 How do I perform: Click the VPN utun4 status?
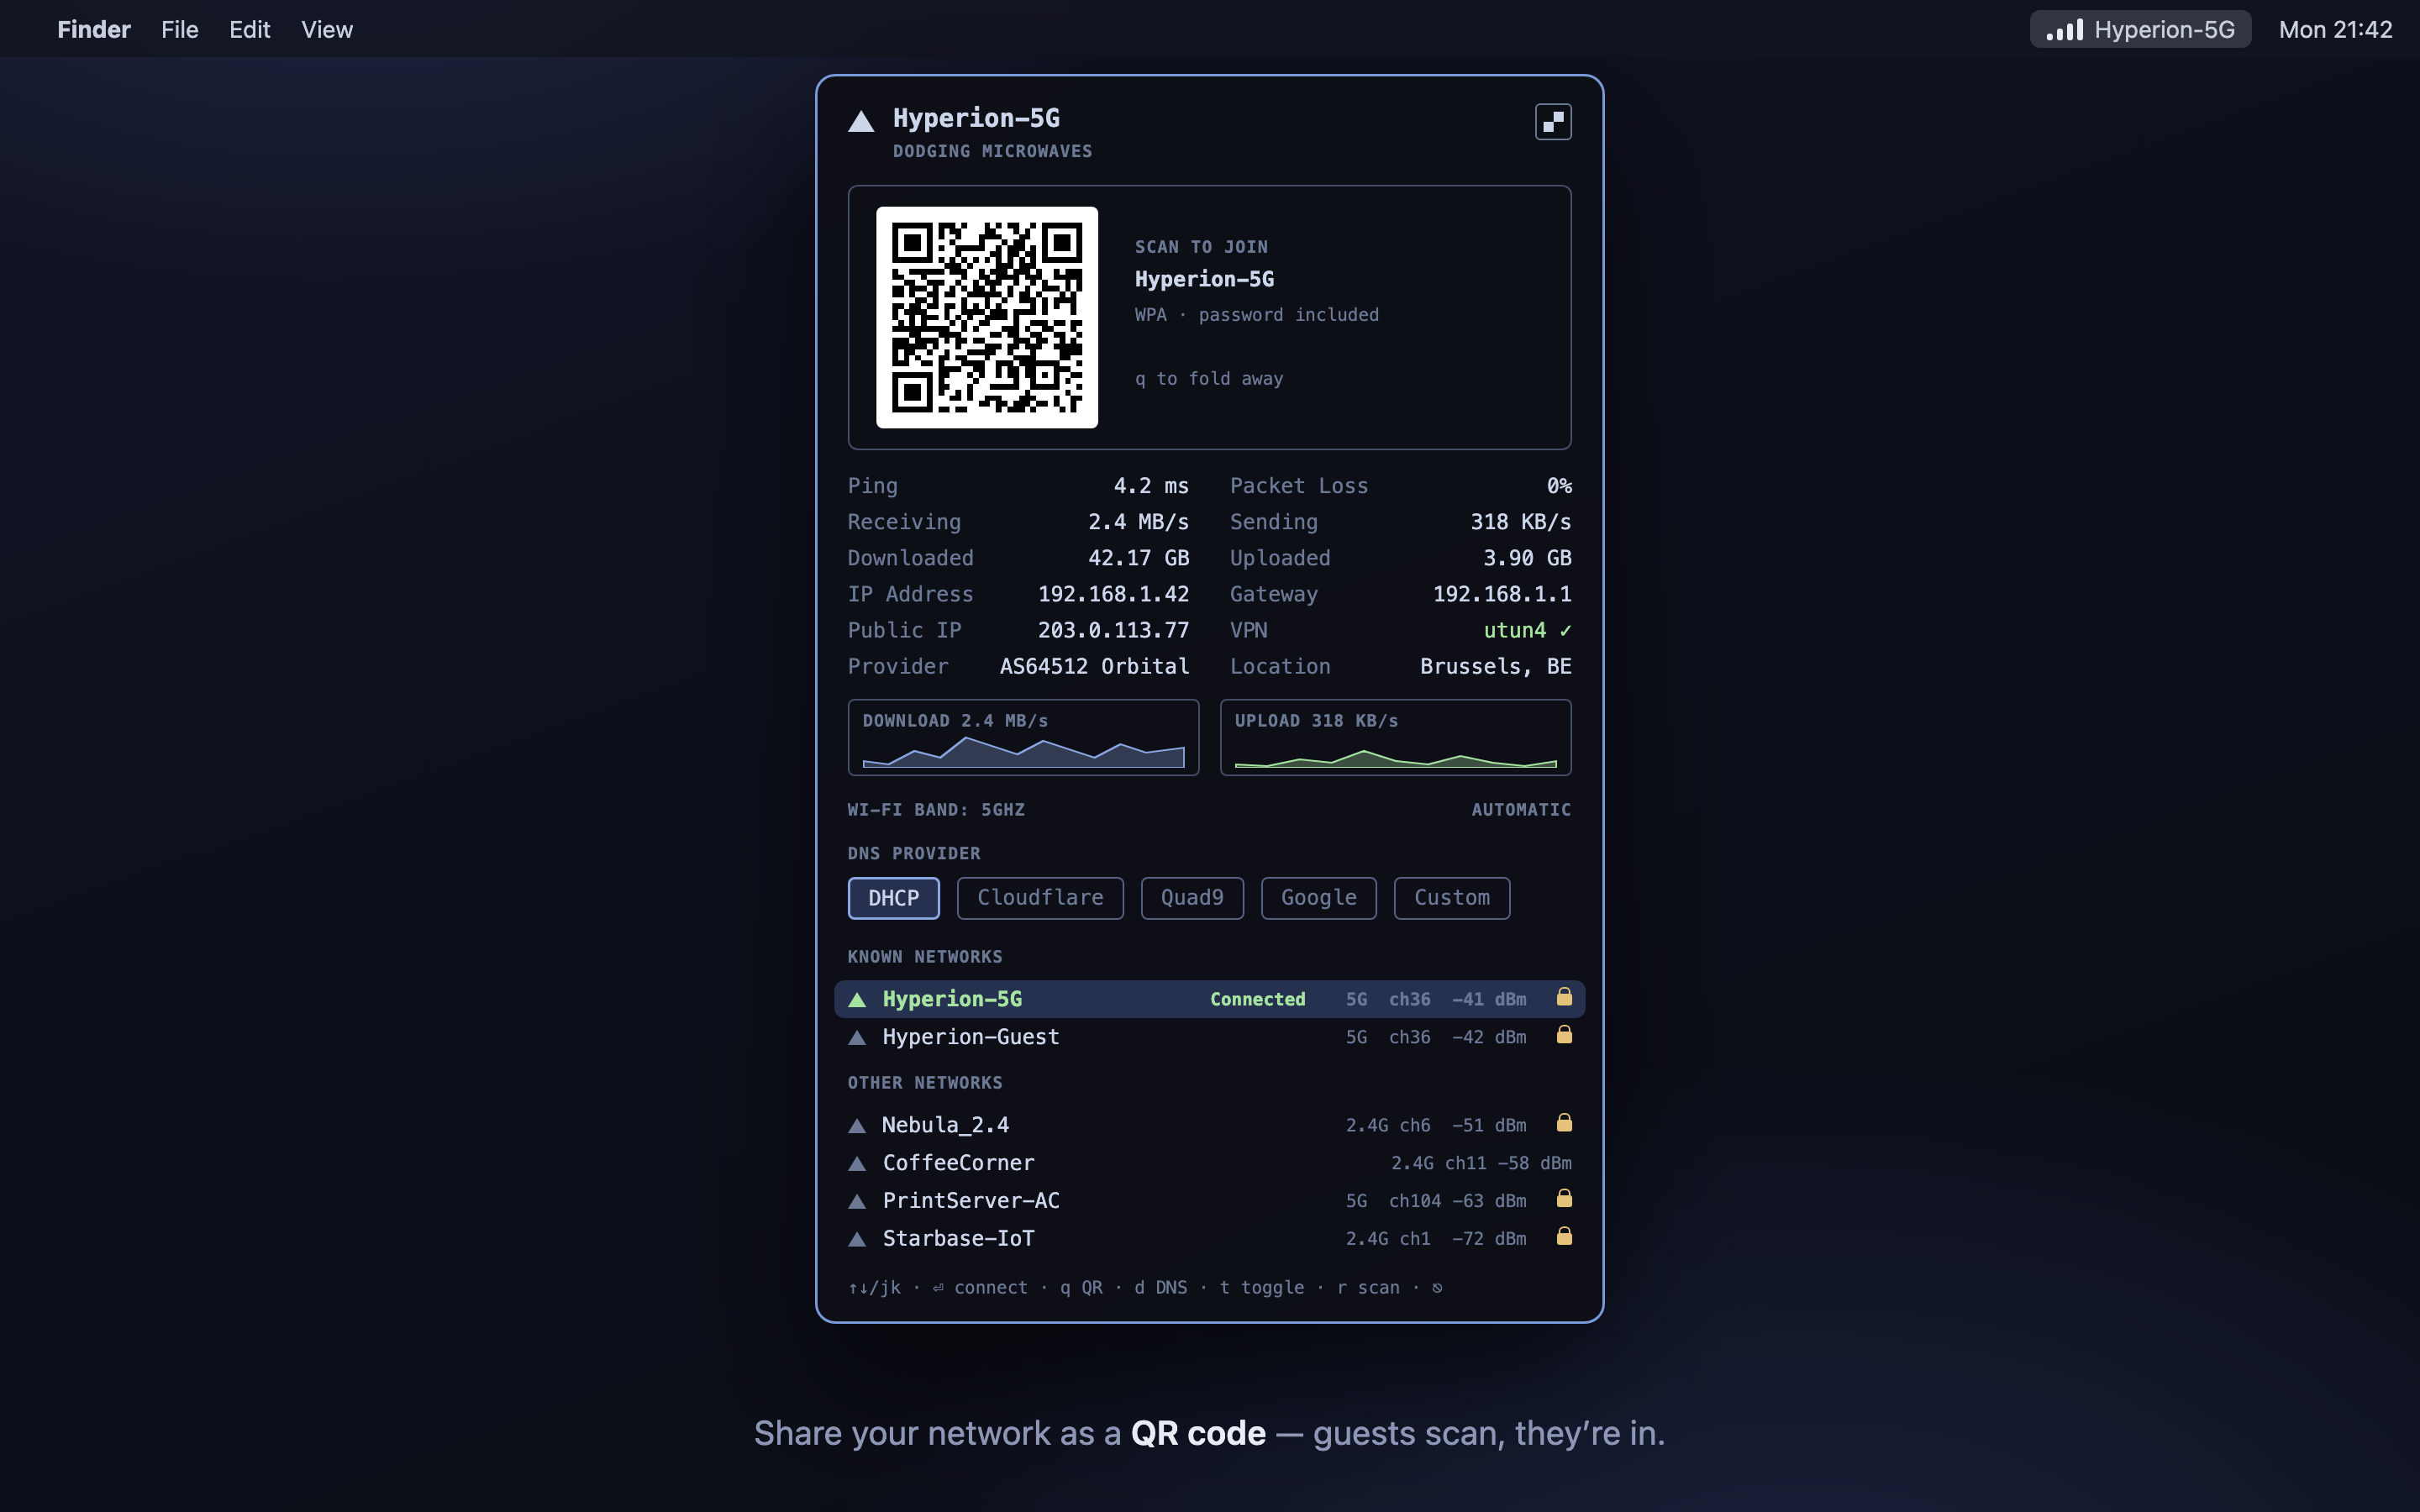[1527, 631]
